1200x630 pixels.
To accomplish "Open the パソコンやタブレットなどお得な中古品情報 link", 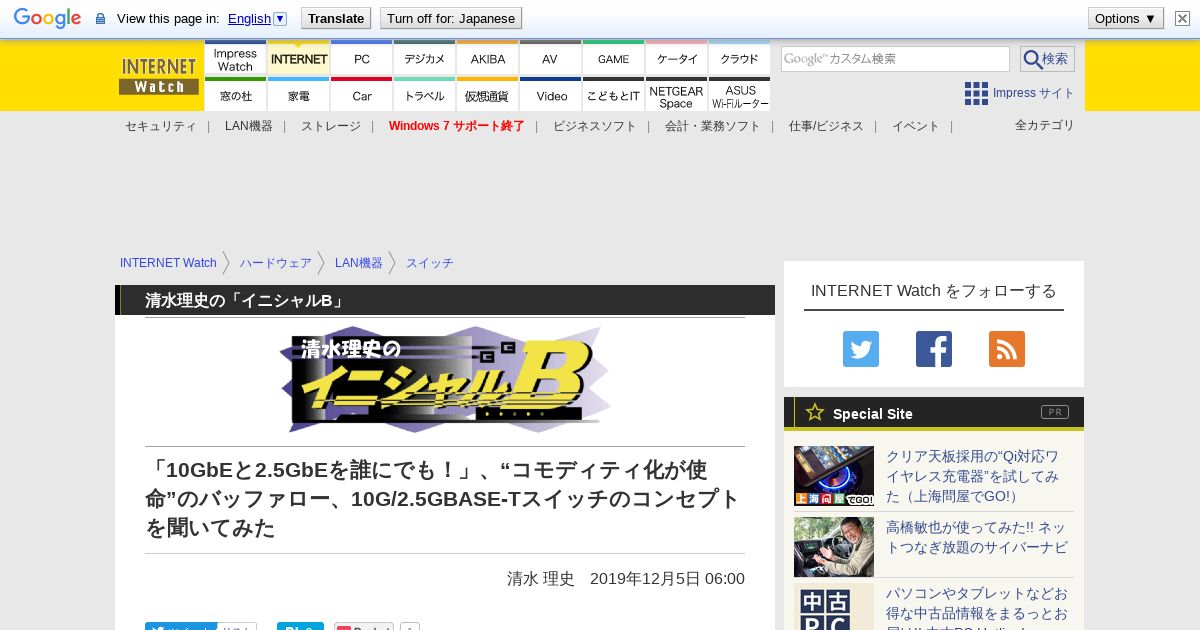I will 977,608.
